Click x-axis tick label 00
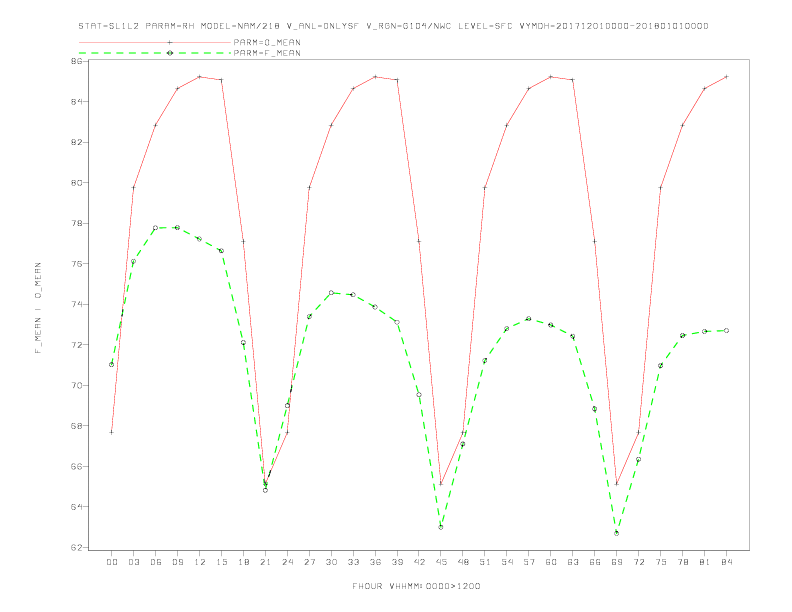792x612 pixels. tap(112, 562)
